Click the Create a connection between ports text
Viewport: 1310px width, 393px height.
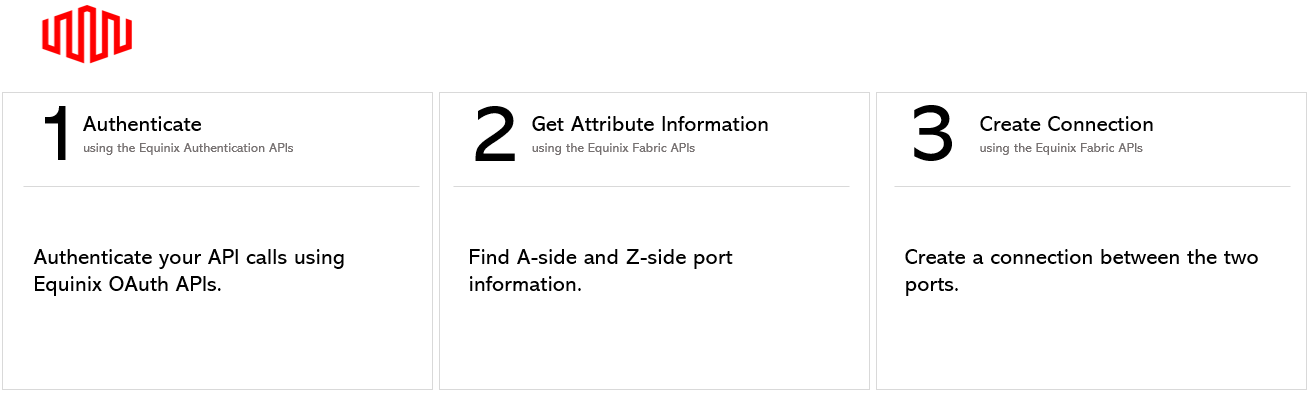pos(1081,270)
